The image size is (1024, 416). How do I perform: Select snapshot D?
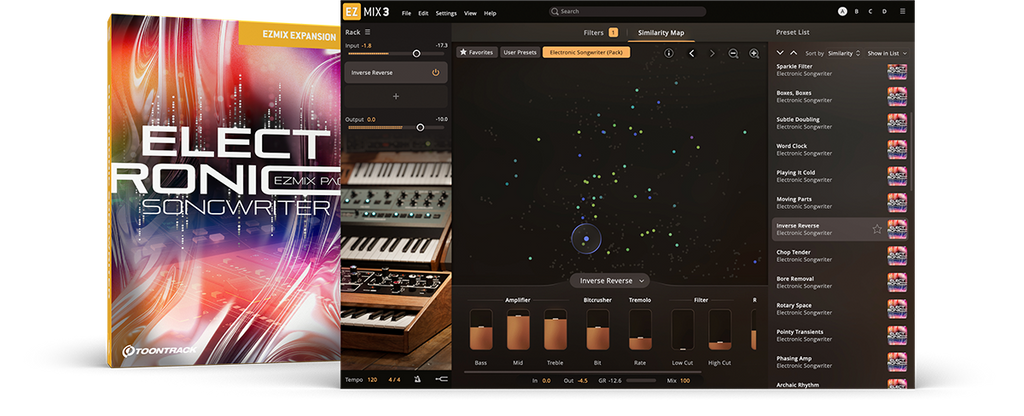point(885,12)
